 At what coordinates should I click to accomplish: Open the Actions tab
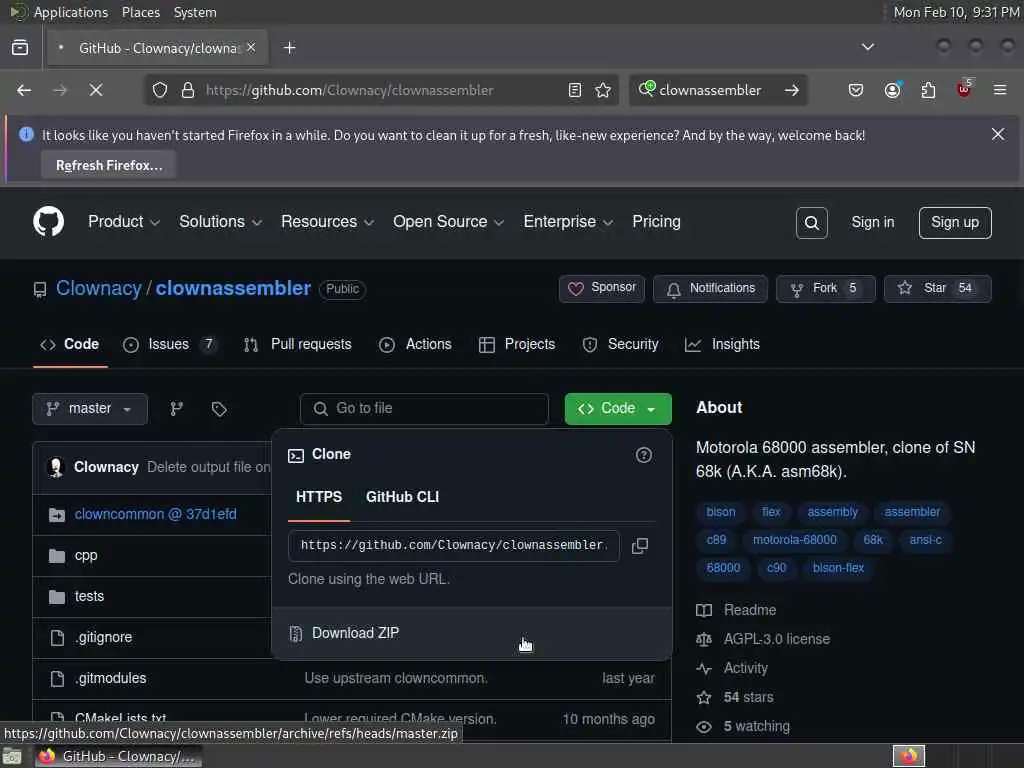[415, 344]
